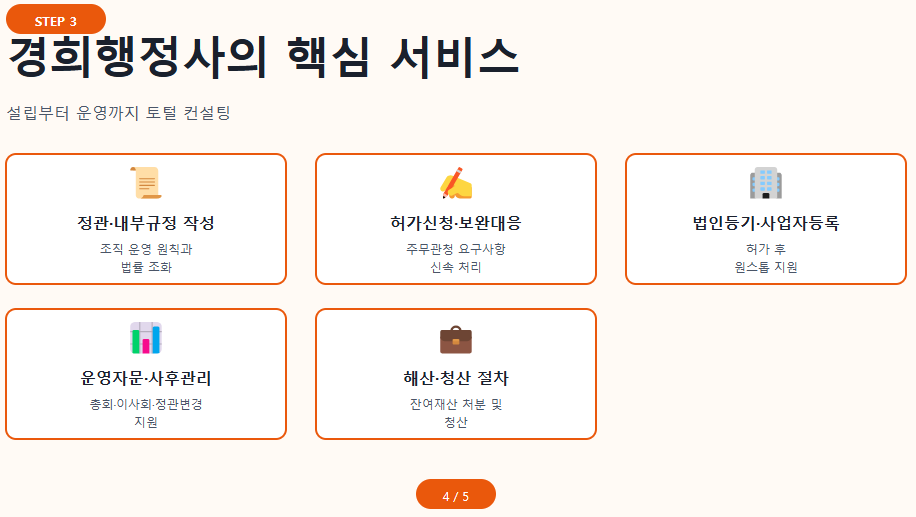This screenshot has width=916, height=517.
Task: Open the 정관·내부규정 작성 card title
Action: 146,222
